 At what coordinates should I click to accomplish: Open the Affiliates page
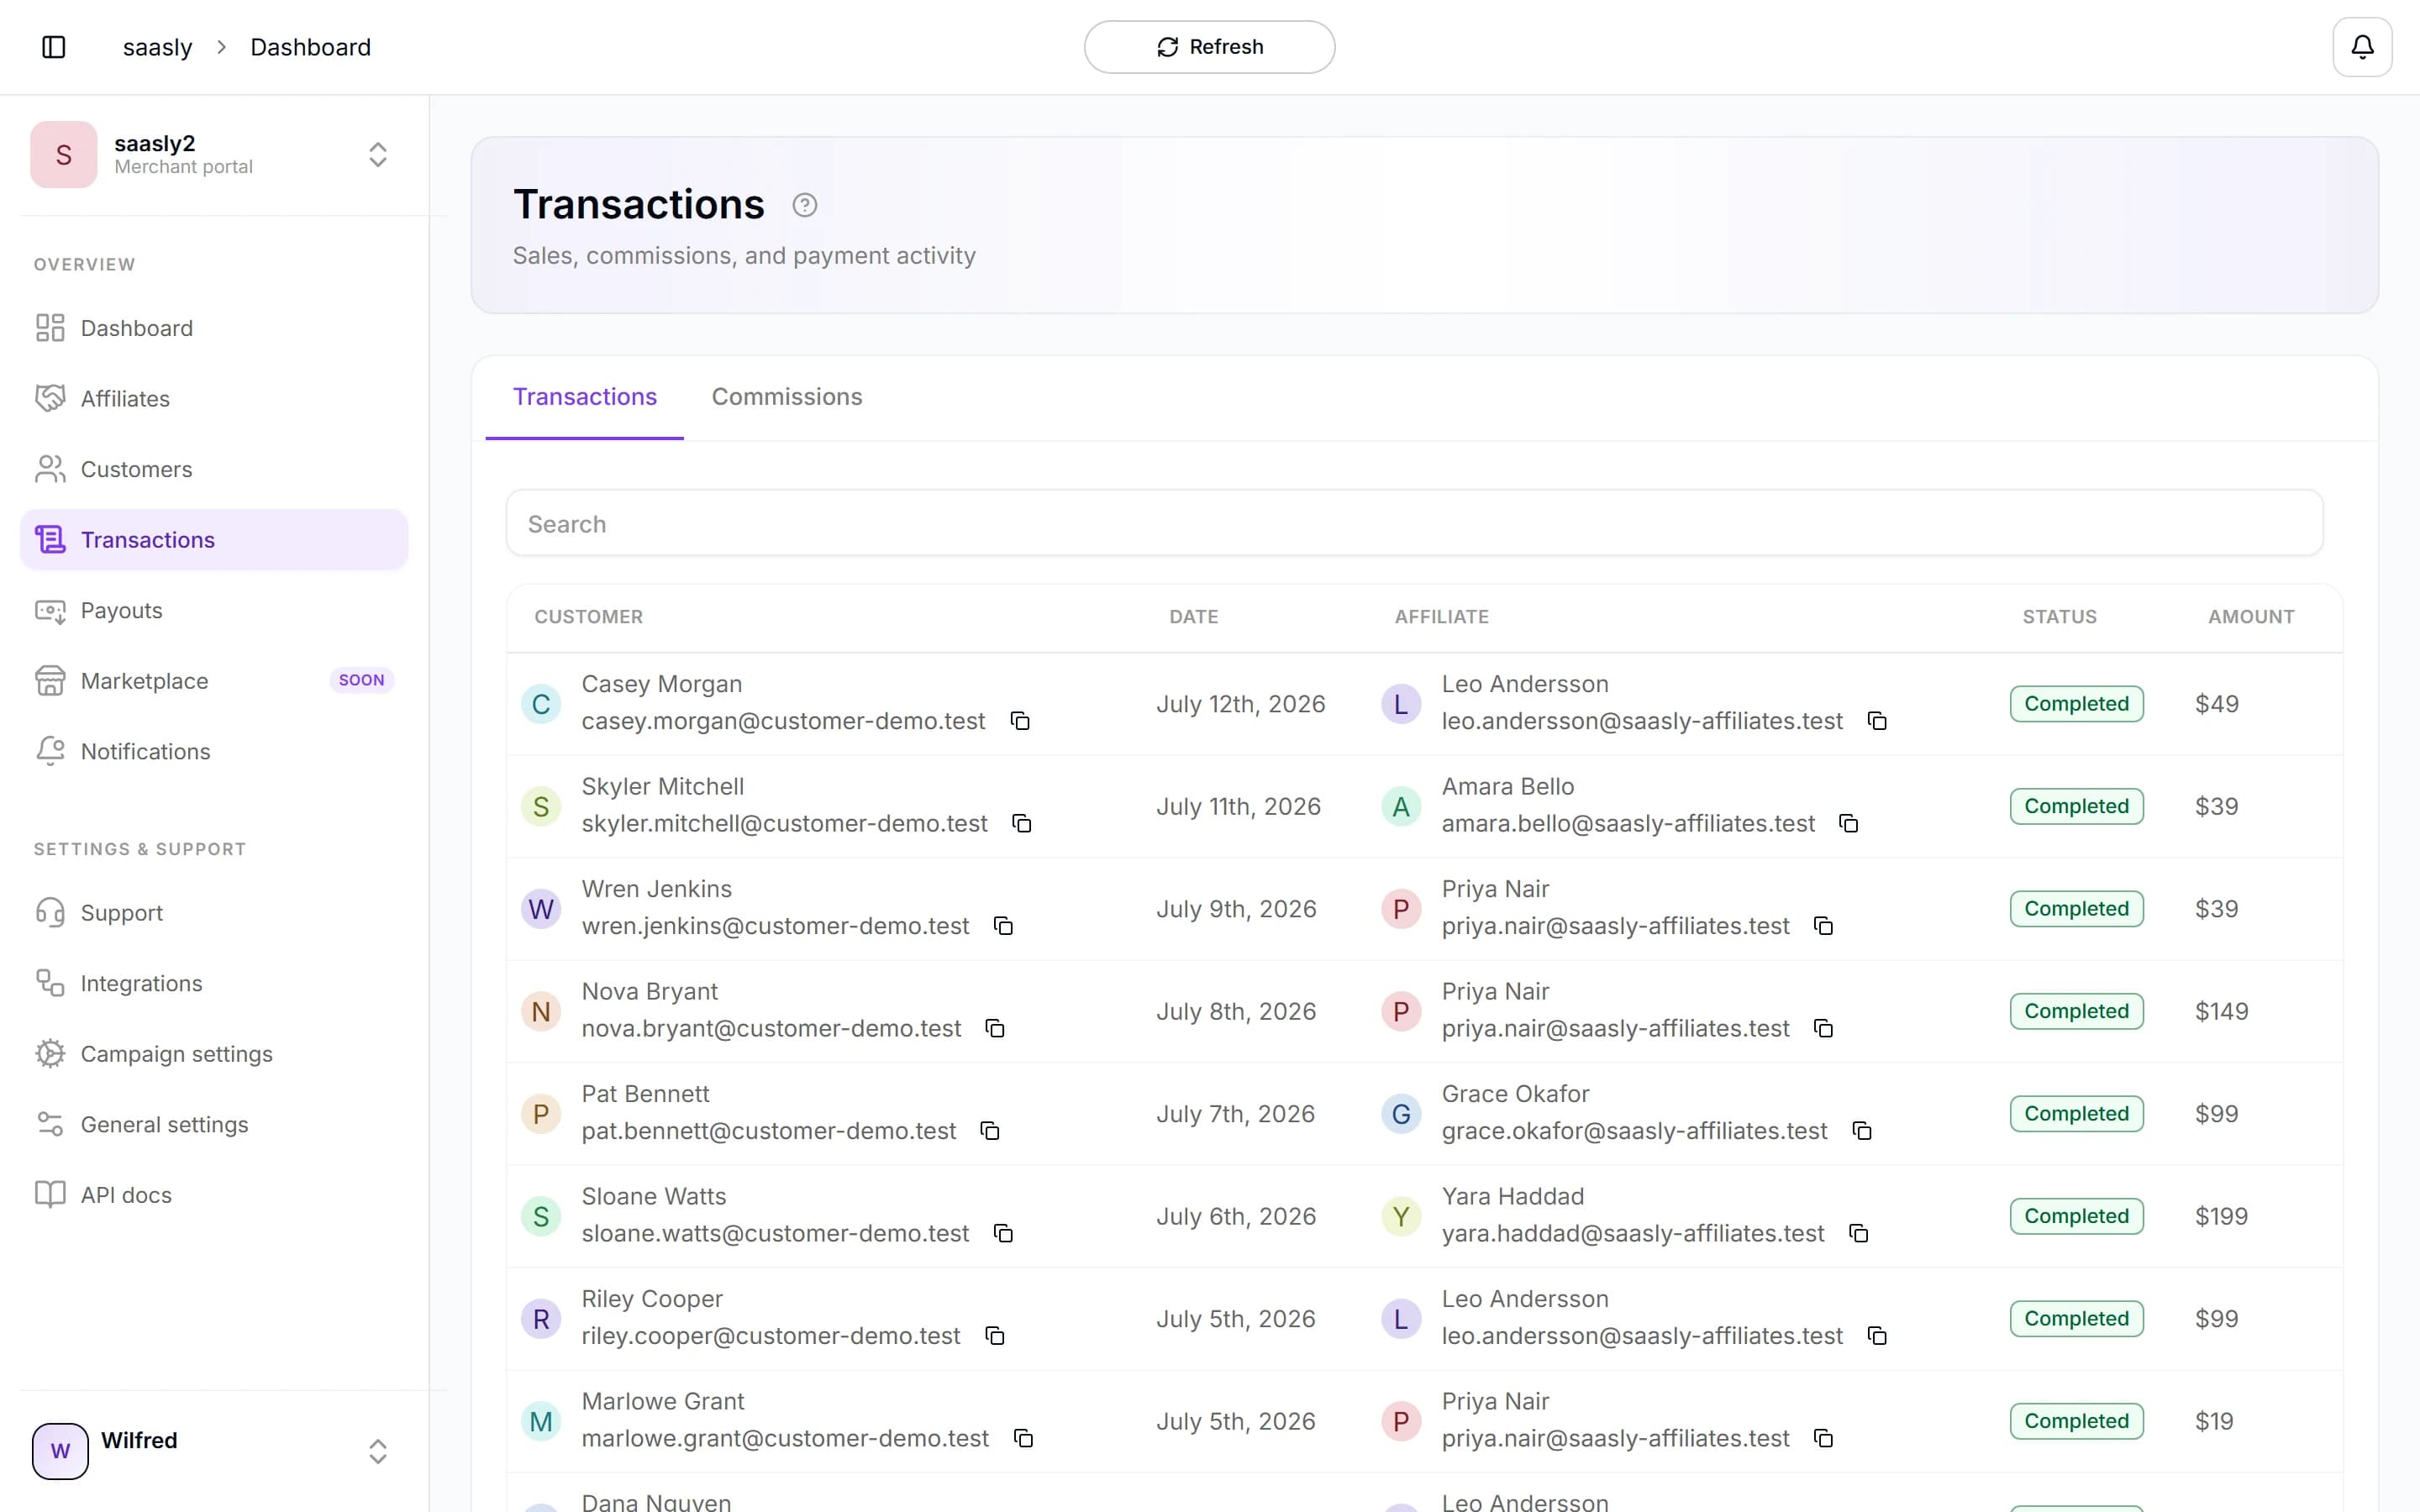pyautogui.click(x=214, y=399)
